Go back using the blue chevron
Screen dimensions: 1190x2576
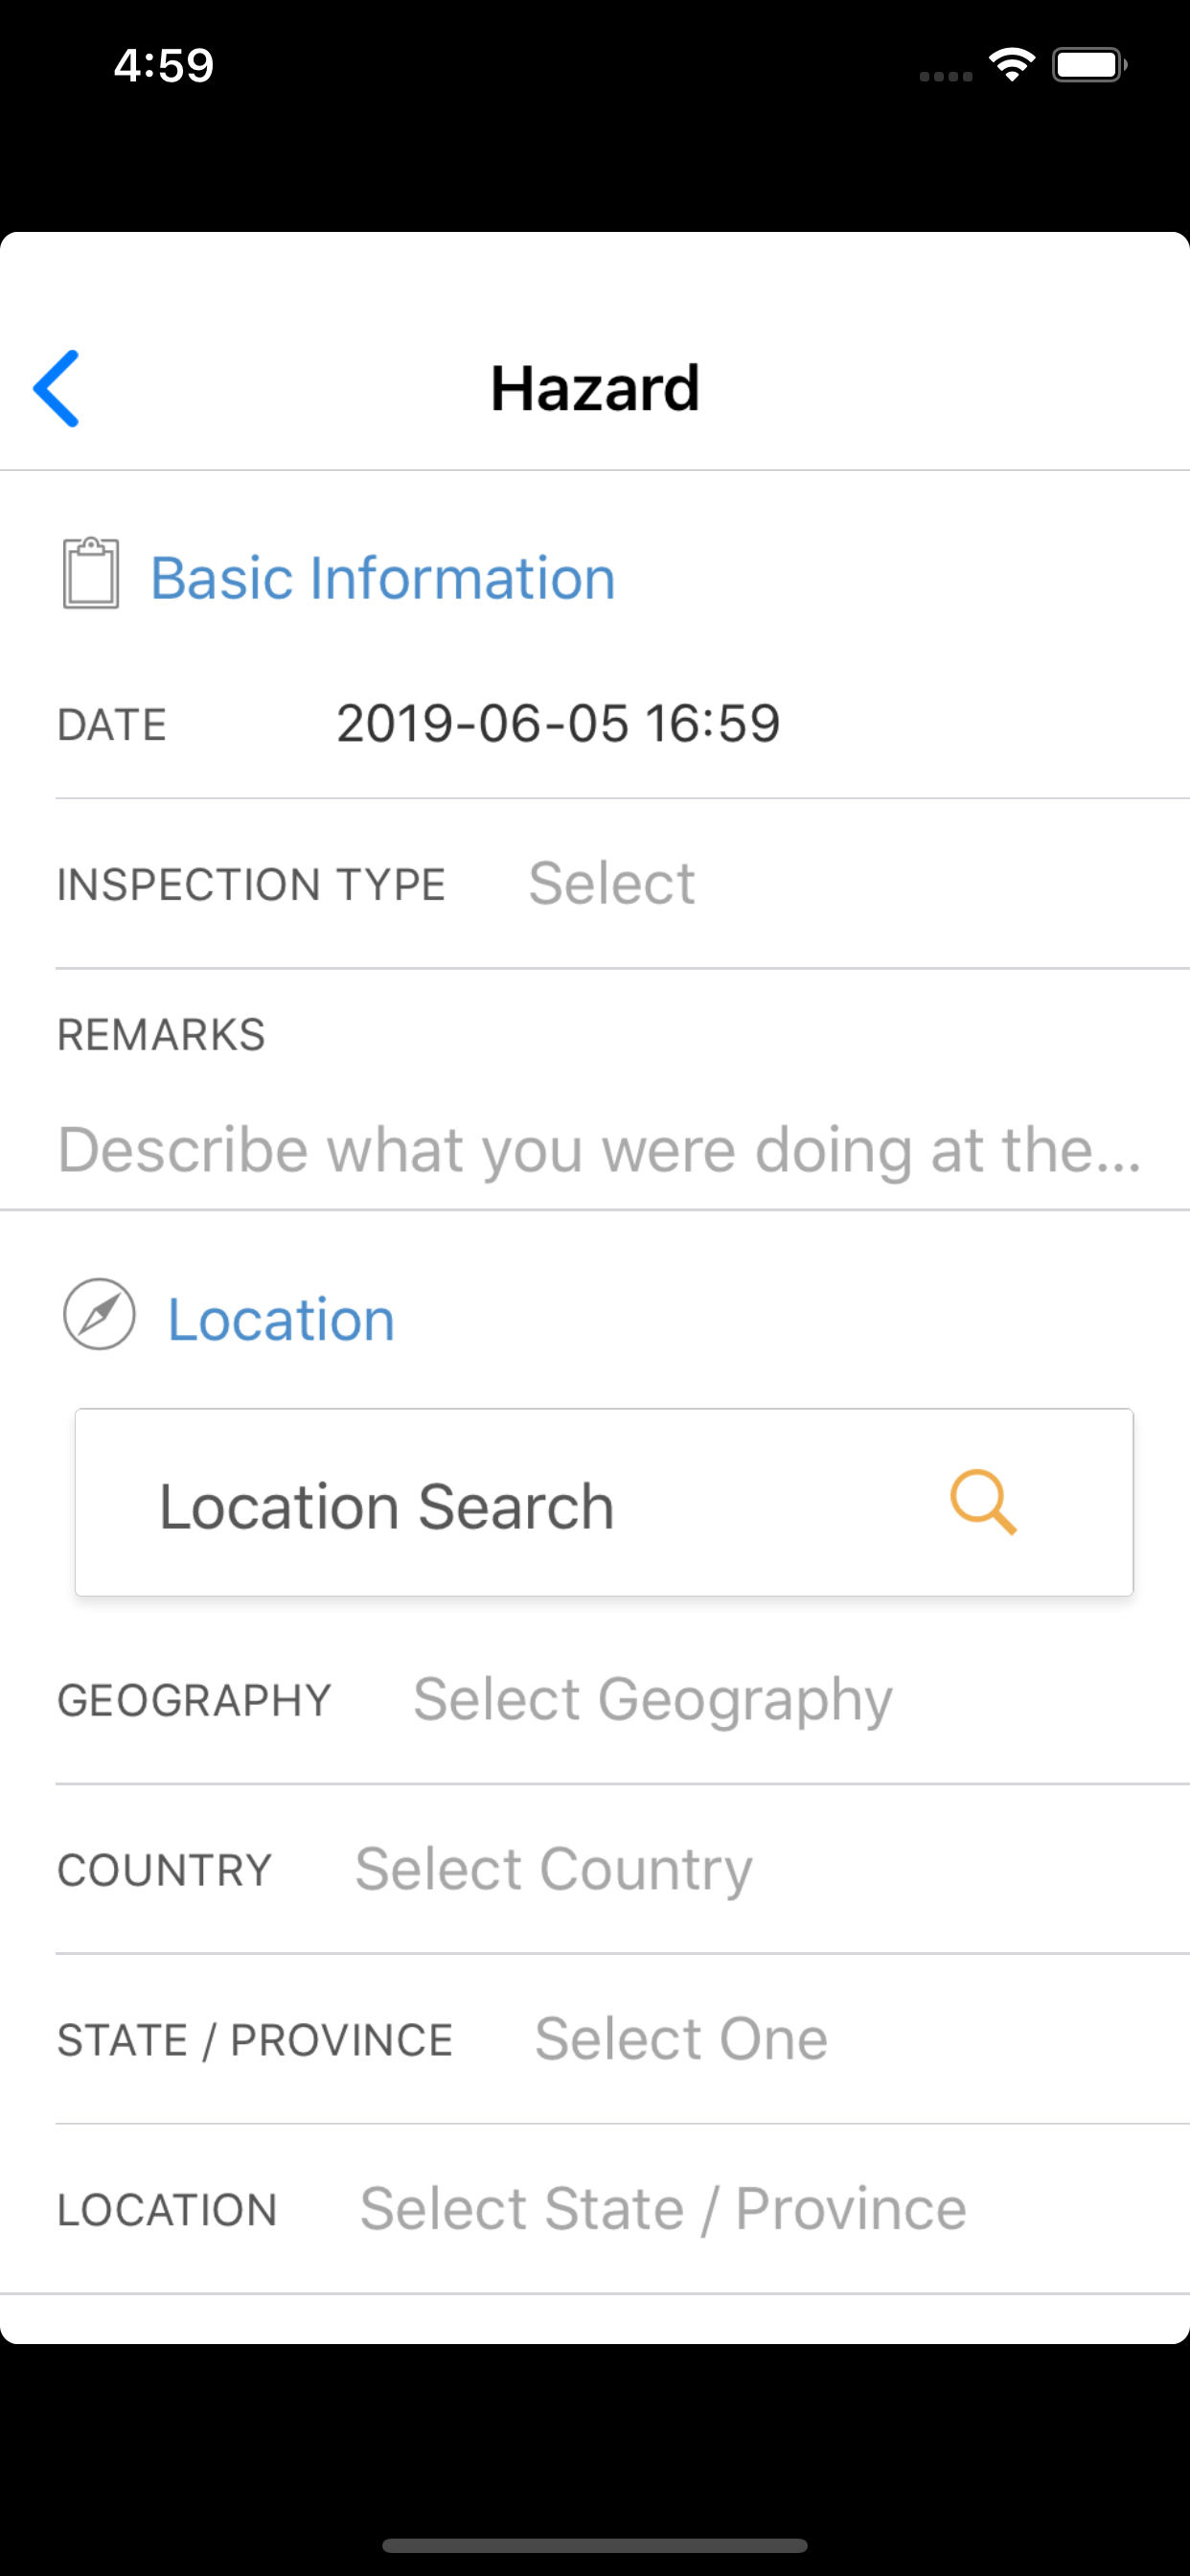coord(56,388)
